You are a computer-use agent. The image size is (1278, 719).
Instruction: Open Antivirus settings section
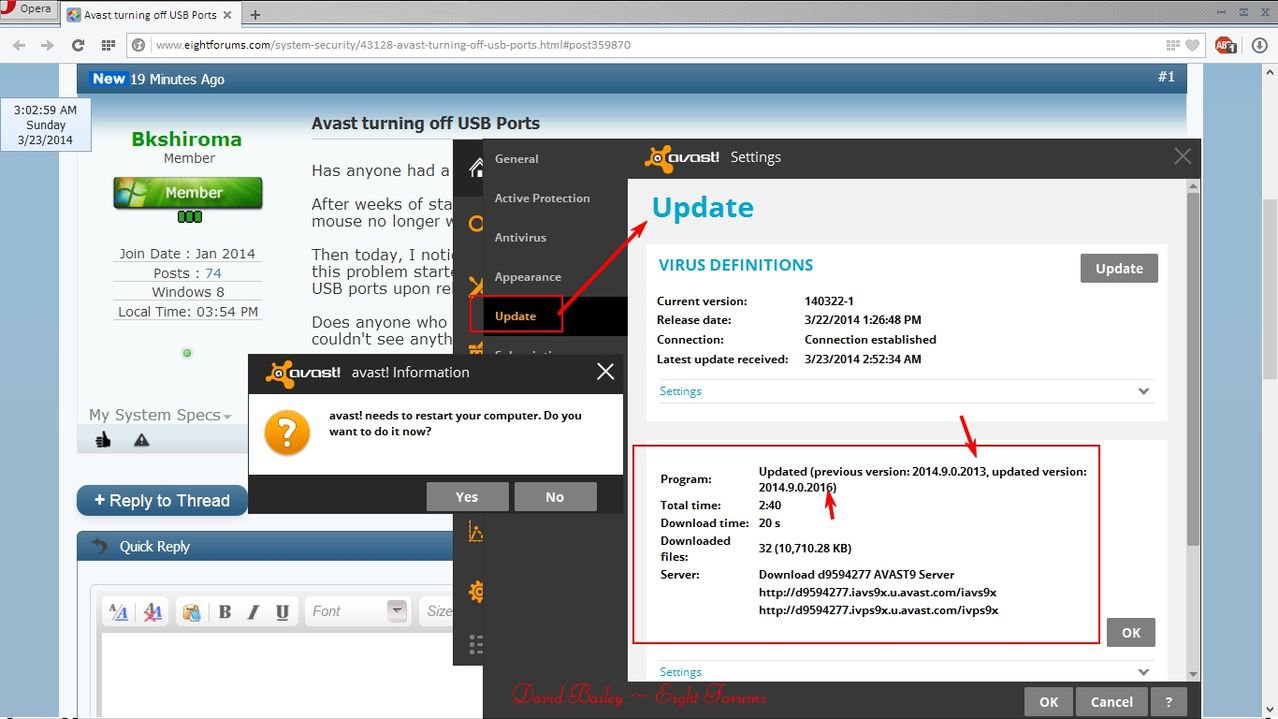tap(520, 237)
